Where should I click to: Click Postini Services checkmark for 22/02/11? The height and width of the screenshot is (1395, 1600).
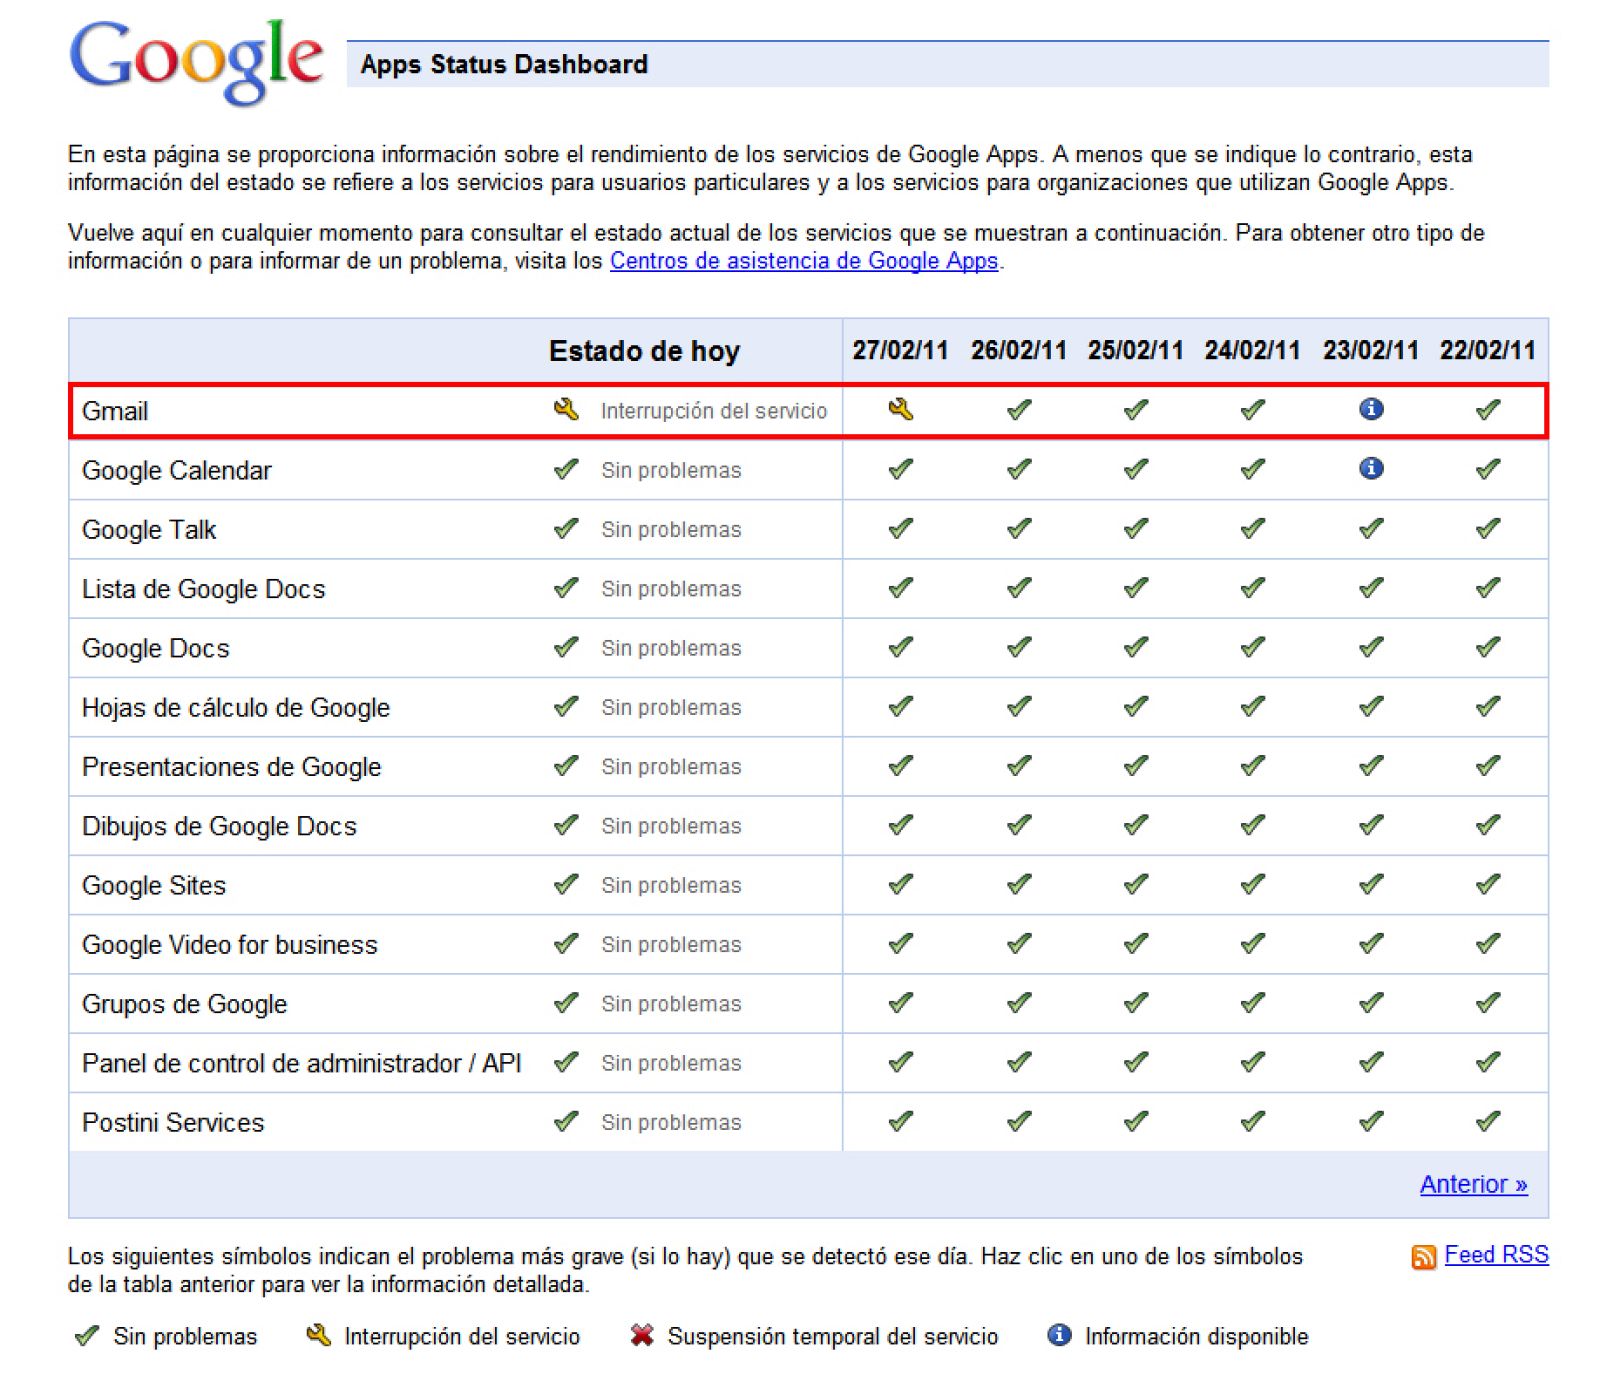(1488, 1121)
